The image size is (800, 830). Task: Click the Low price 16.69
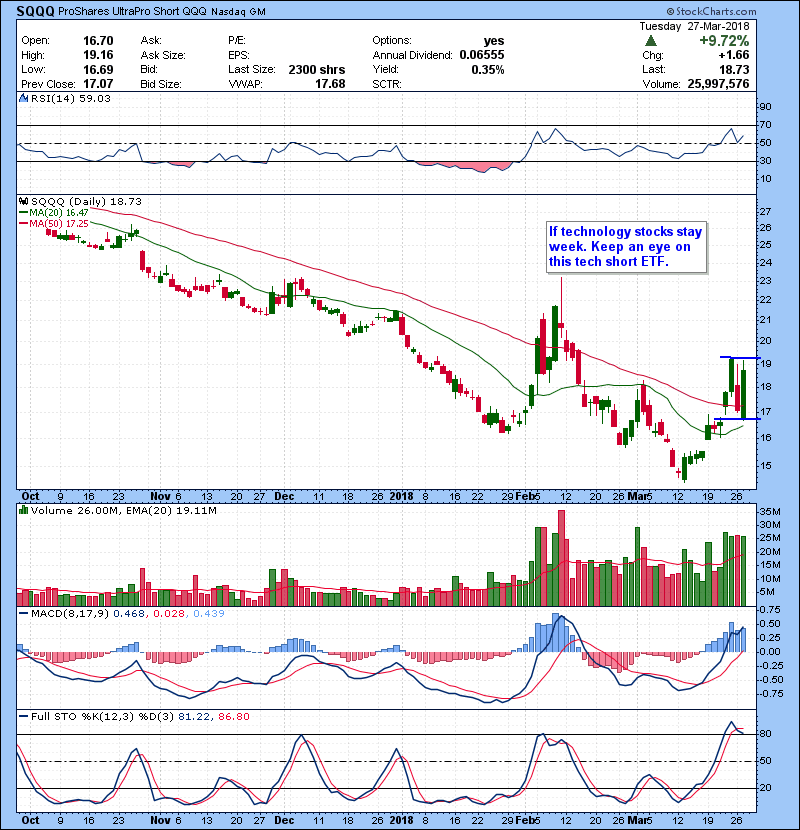tap(98, 69)
